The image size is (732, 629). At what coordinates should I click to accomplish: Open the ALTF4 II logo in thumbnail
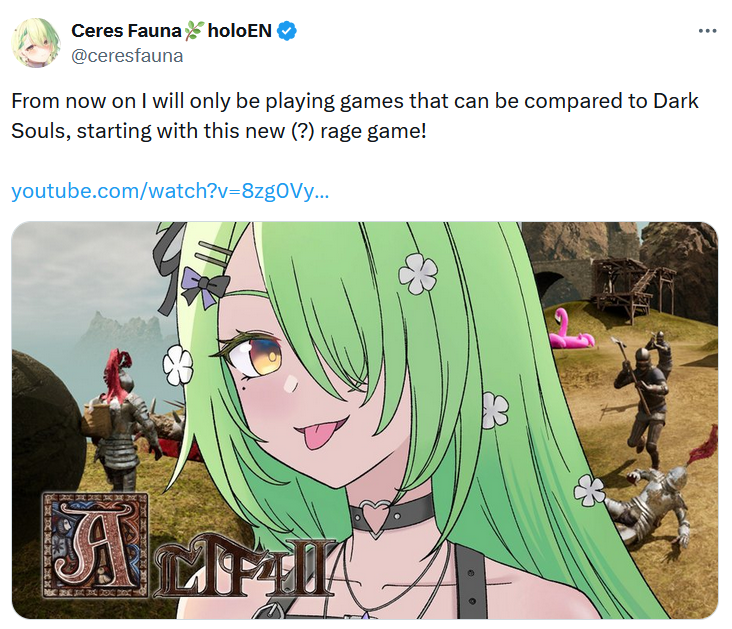pos(189,546)
